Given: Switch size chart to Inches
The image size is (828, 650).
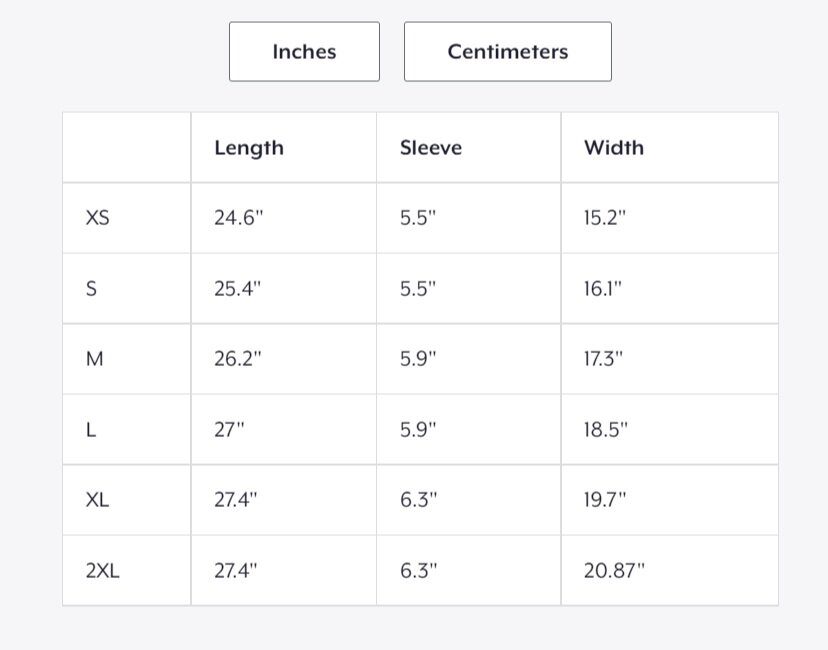Looking at the screenshot, I should pos(304,52).
